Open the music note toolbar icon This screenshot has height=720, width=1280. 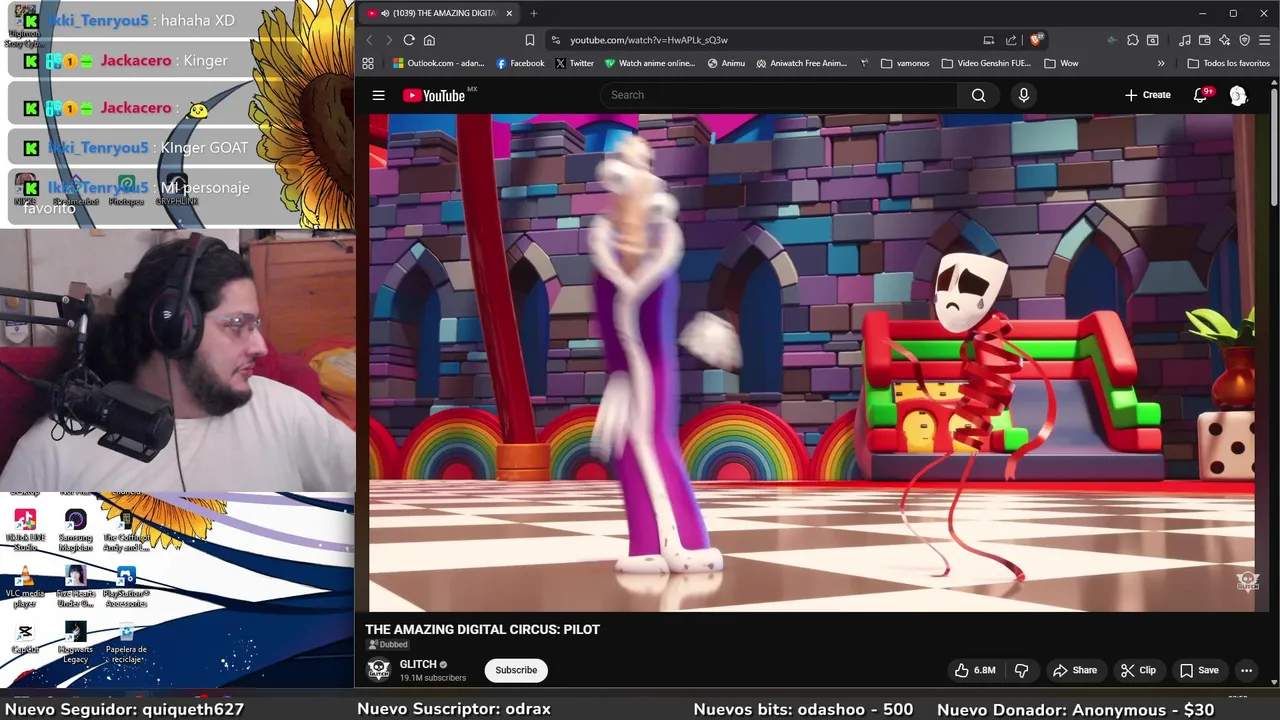pos(1185,40)
